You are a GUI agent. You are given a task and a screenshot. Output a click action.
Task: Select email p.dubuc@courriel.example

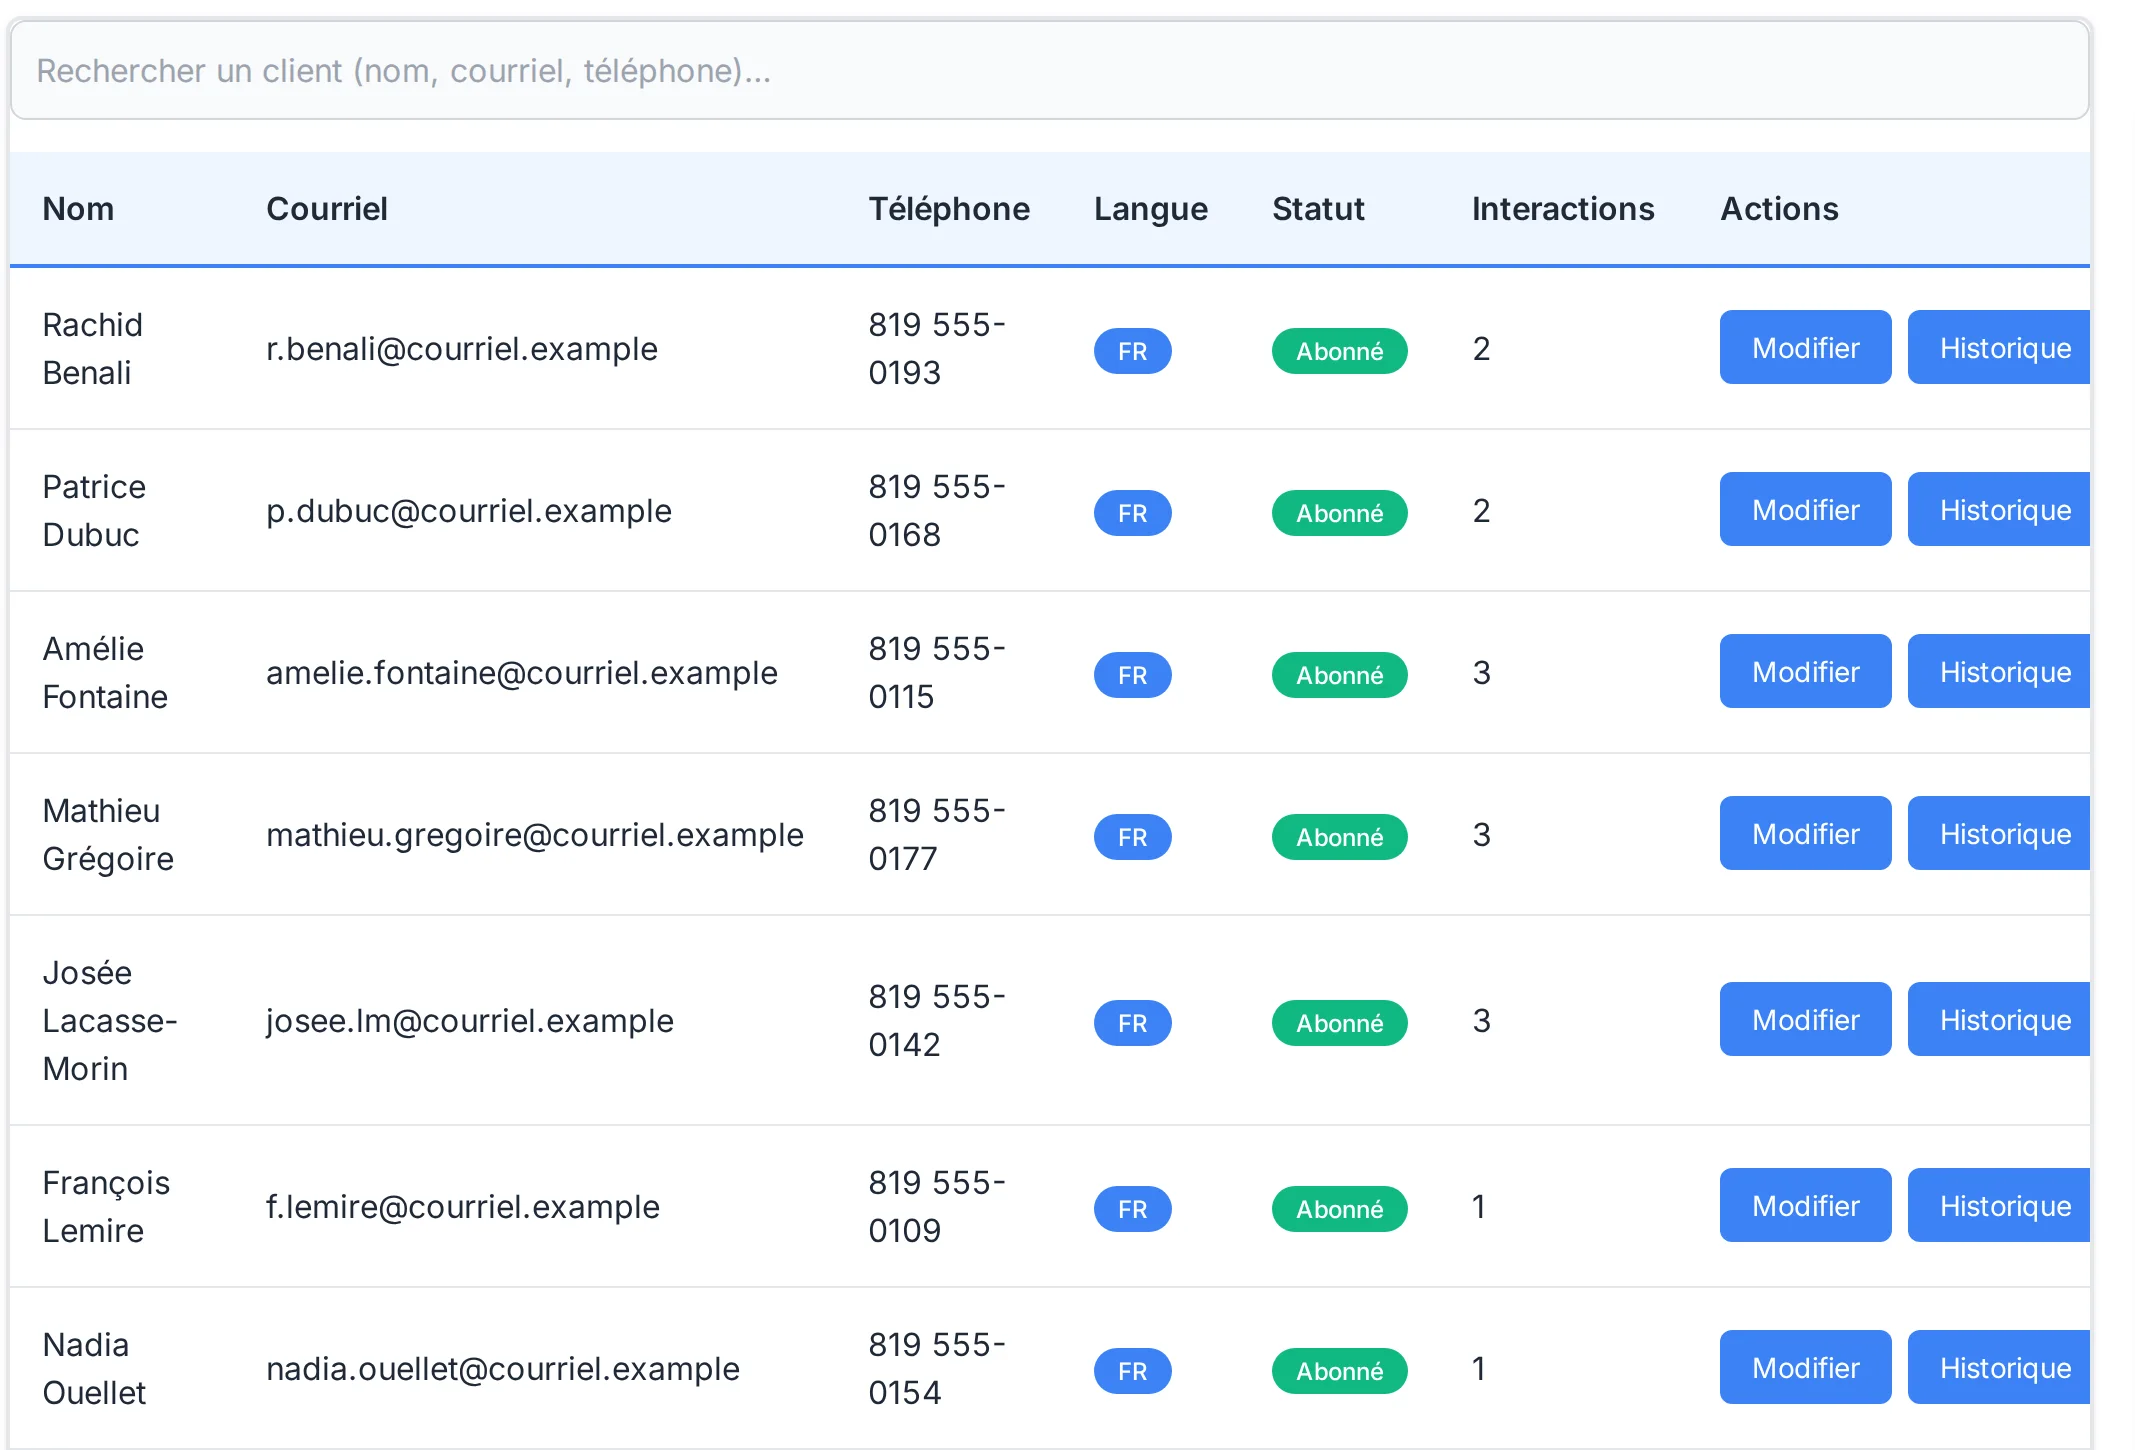click(469, 511)
